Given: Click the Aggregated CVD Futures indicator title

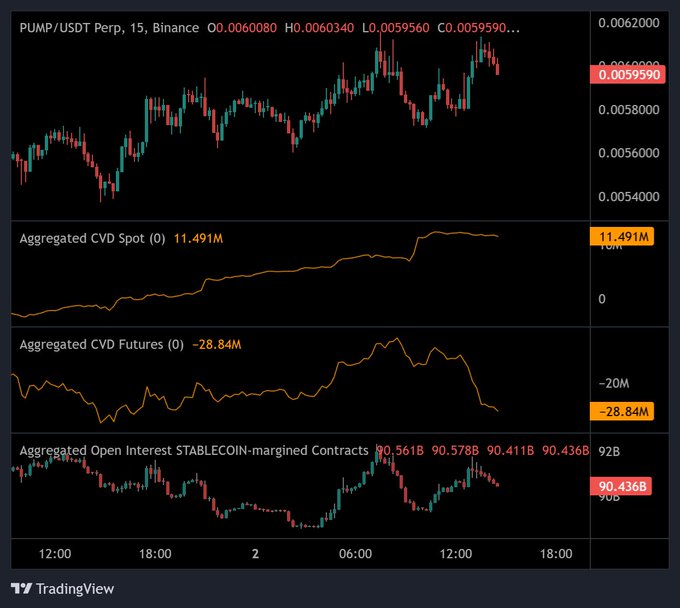Looking at the screenshot, I should click(x=101, y=345).
